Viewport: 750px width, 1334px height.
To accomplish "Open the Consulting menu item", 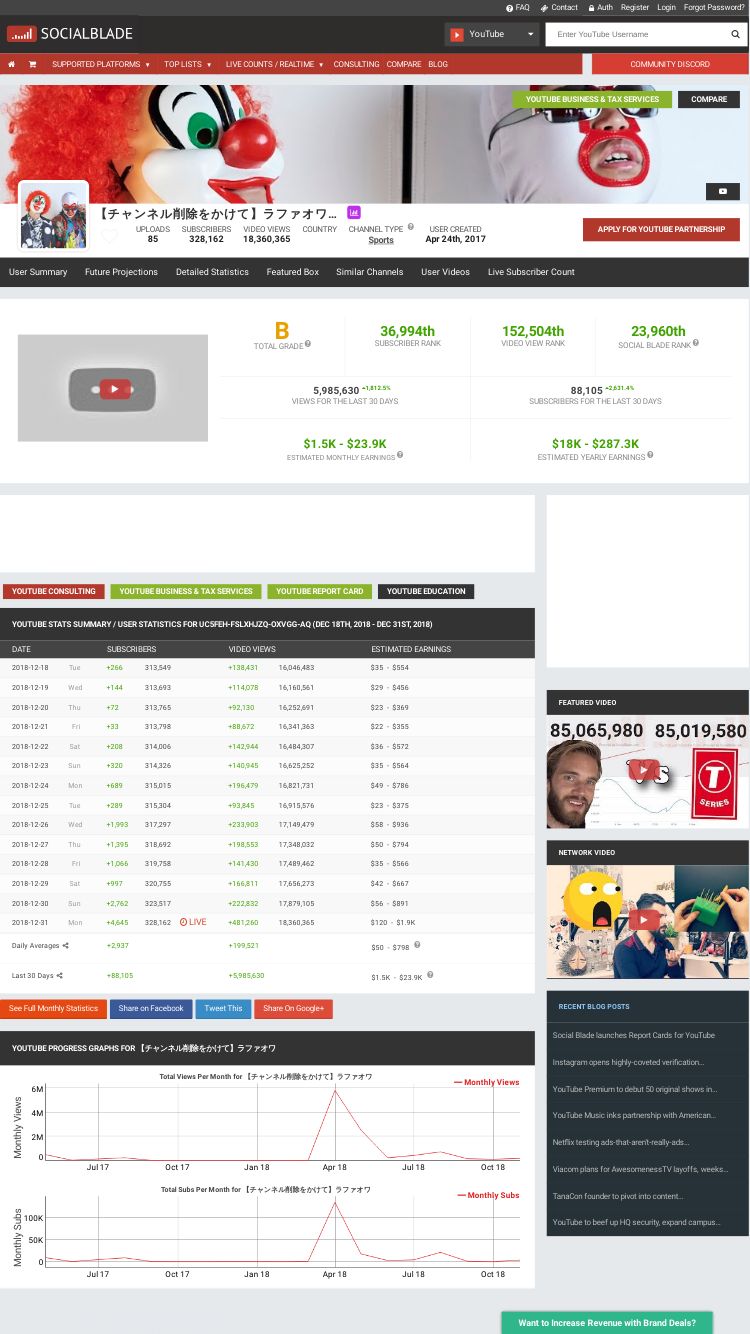I will pos(356,64).
